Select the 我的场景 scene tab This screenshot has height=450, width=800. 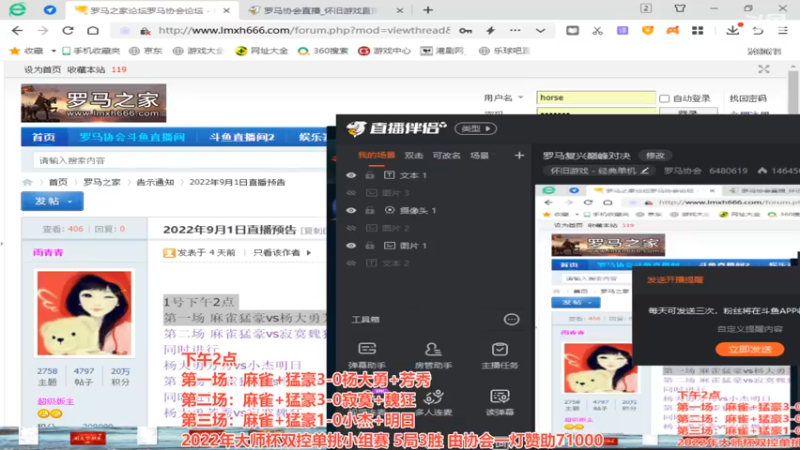(x=377, y=155)
